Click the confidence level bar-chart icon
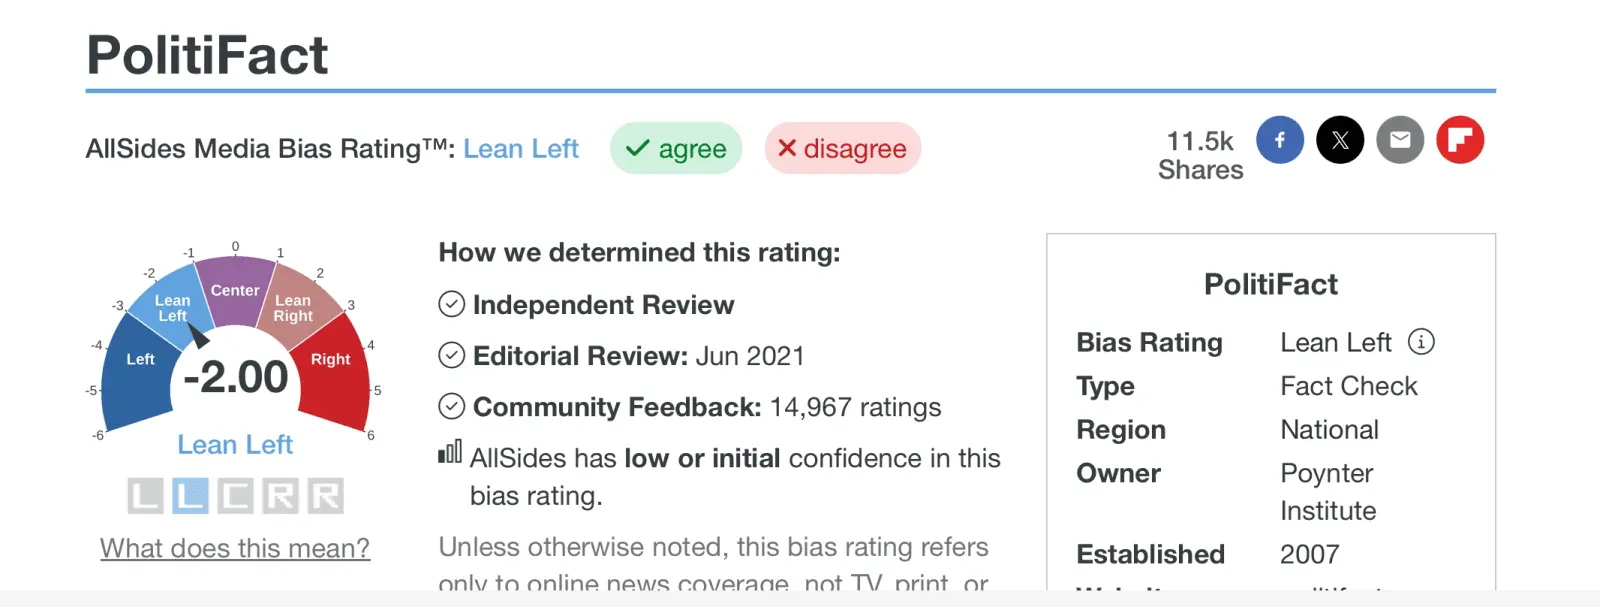Viewport: 1600px width, 607px height. pyautogui.click(x=450, y=453)
